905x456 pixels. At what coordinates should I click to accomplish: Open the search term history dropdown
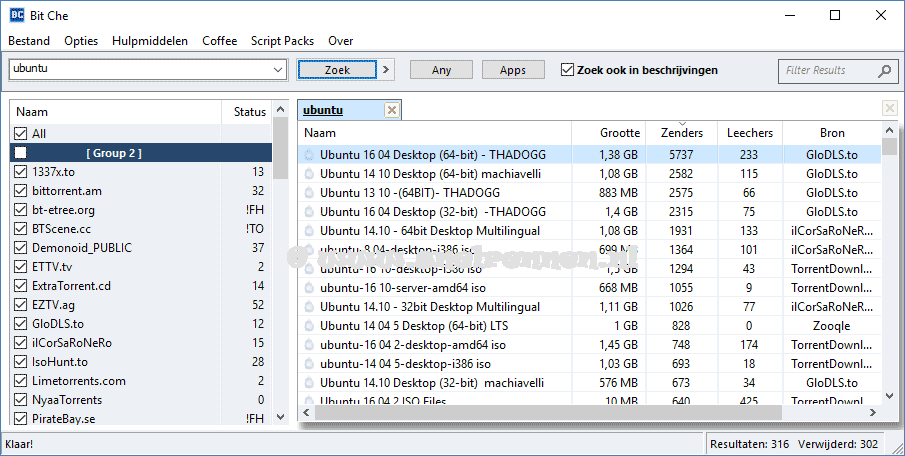point(278,70)
